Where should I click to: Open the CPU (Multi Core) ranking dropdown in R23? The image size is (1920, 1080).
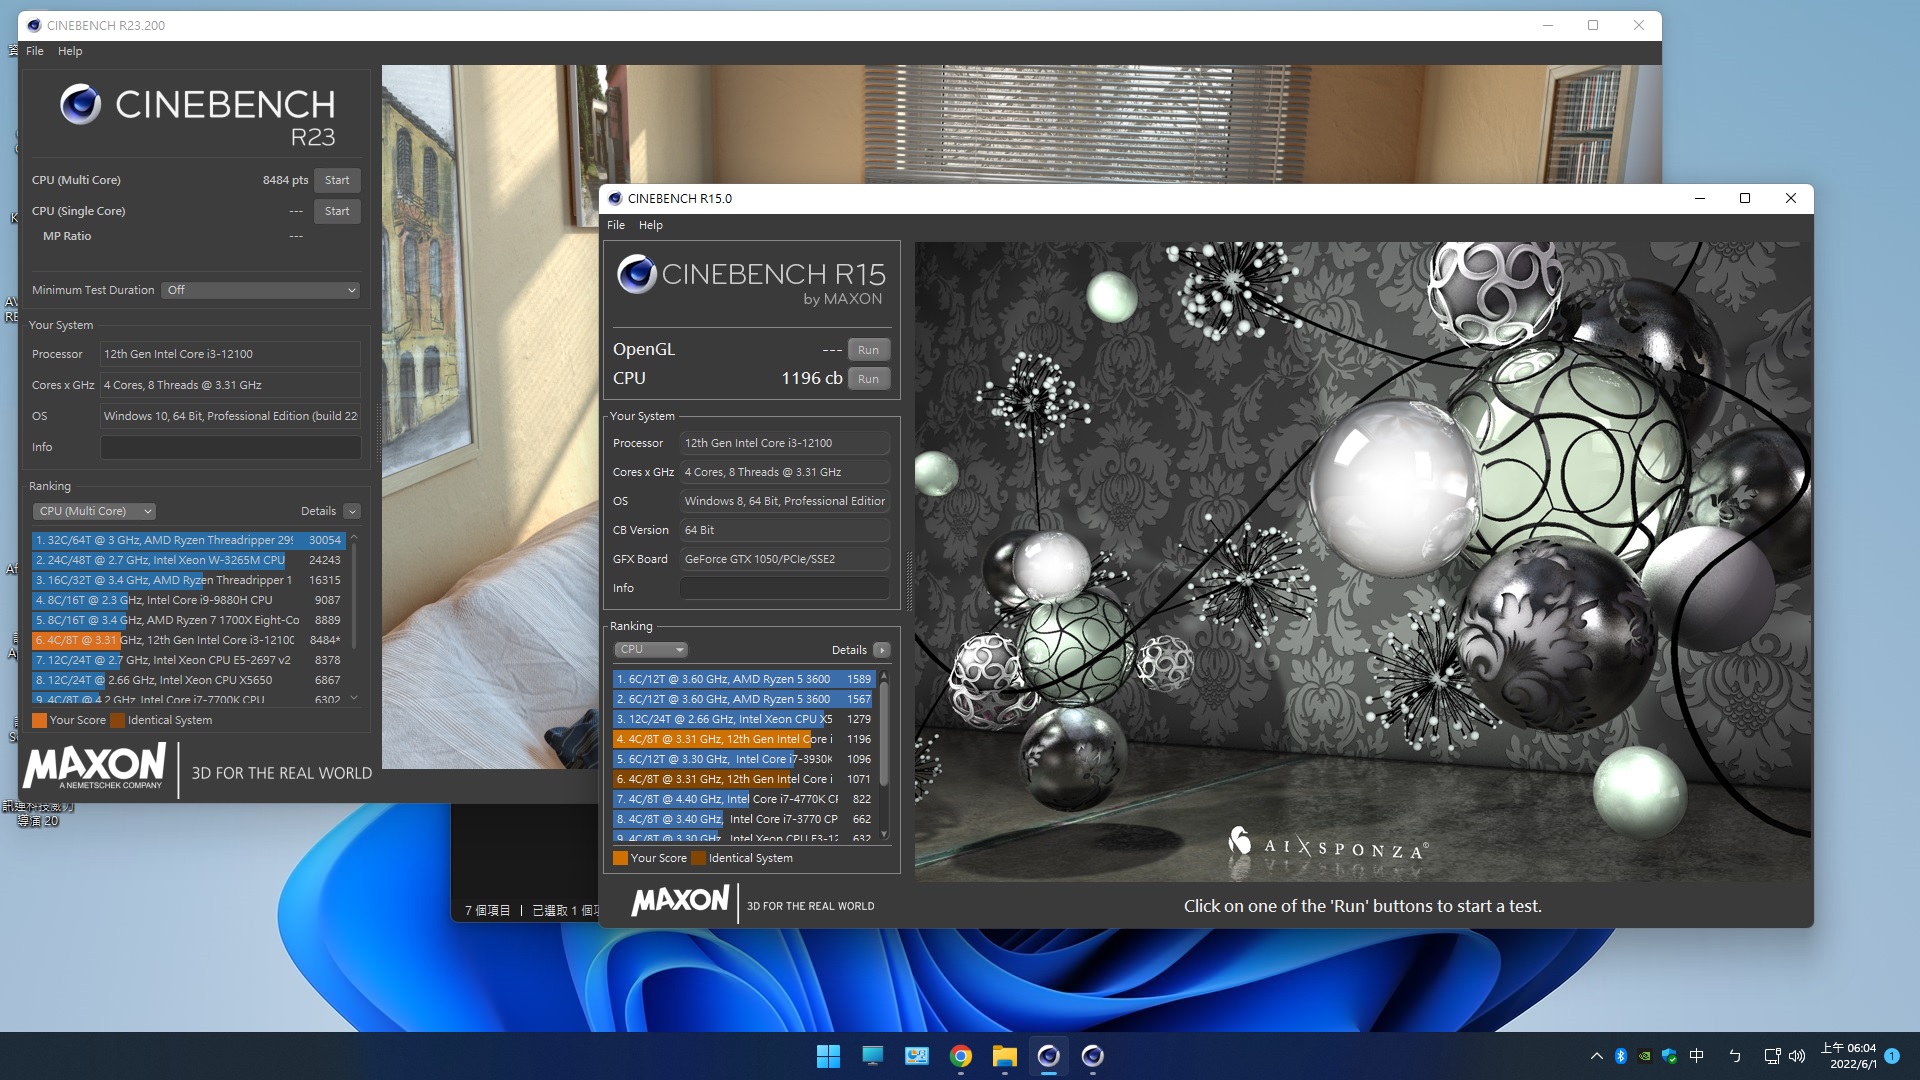click(x=95, y=511)
